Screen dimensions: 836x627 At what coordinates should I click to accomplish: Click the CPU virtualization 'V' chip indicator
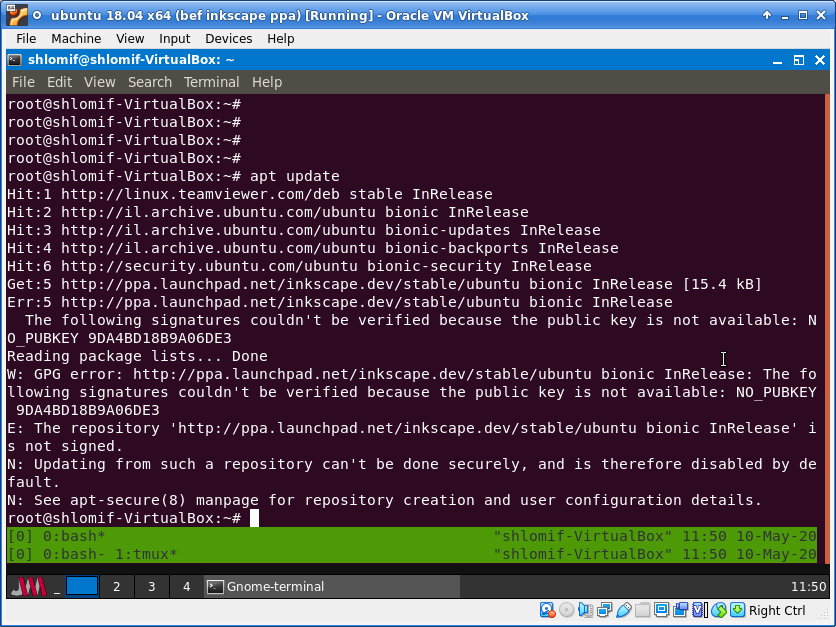pyautogui.click(x=699, y=610)
